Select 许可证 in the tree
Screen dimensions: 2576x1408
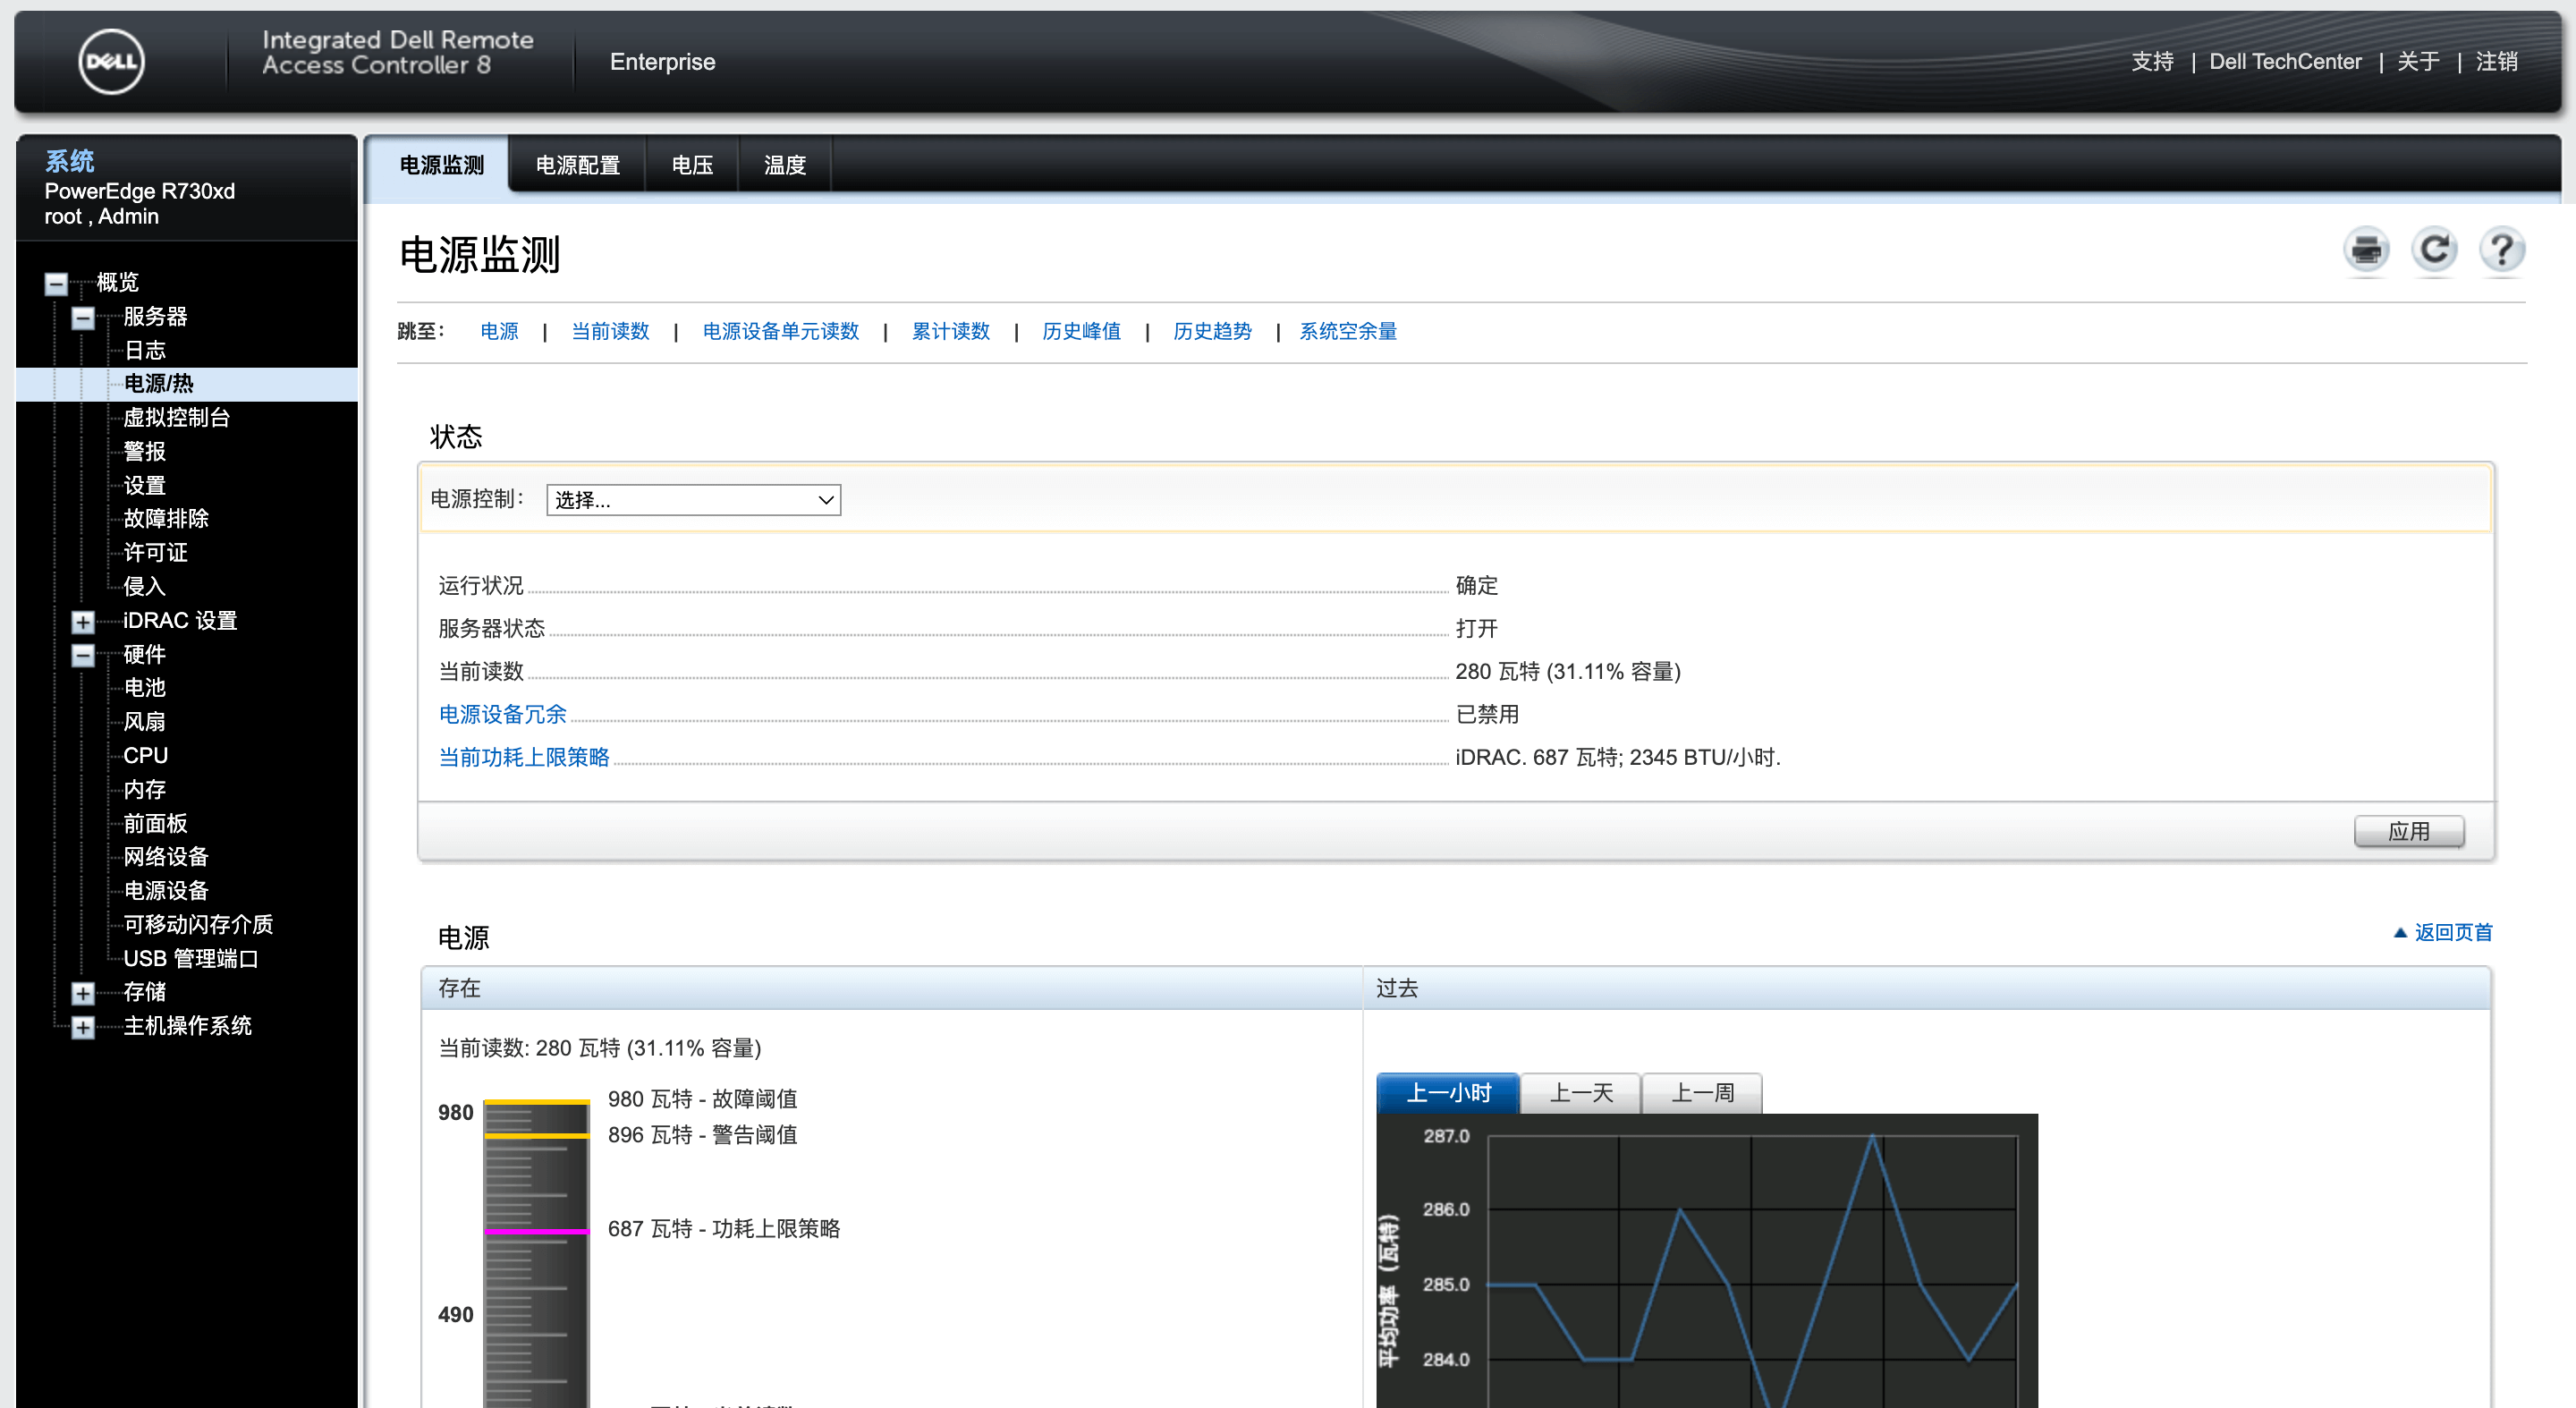(x=155, y=553)
